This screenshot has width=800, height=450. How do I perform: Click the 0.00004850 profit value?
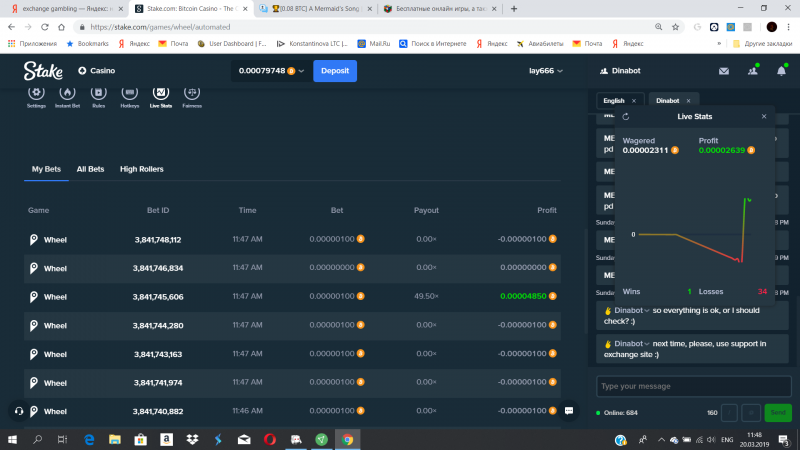[x=523, y=296]
